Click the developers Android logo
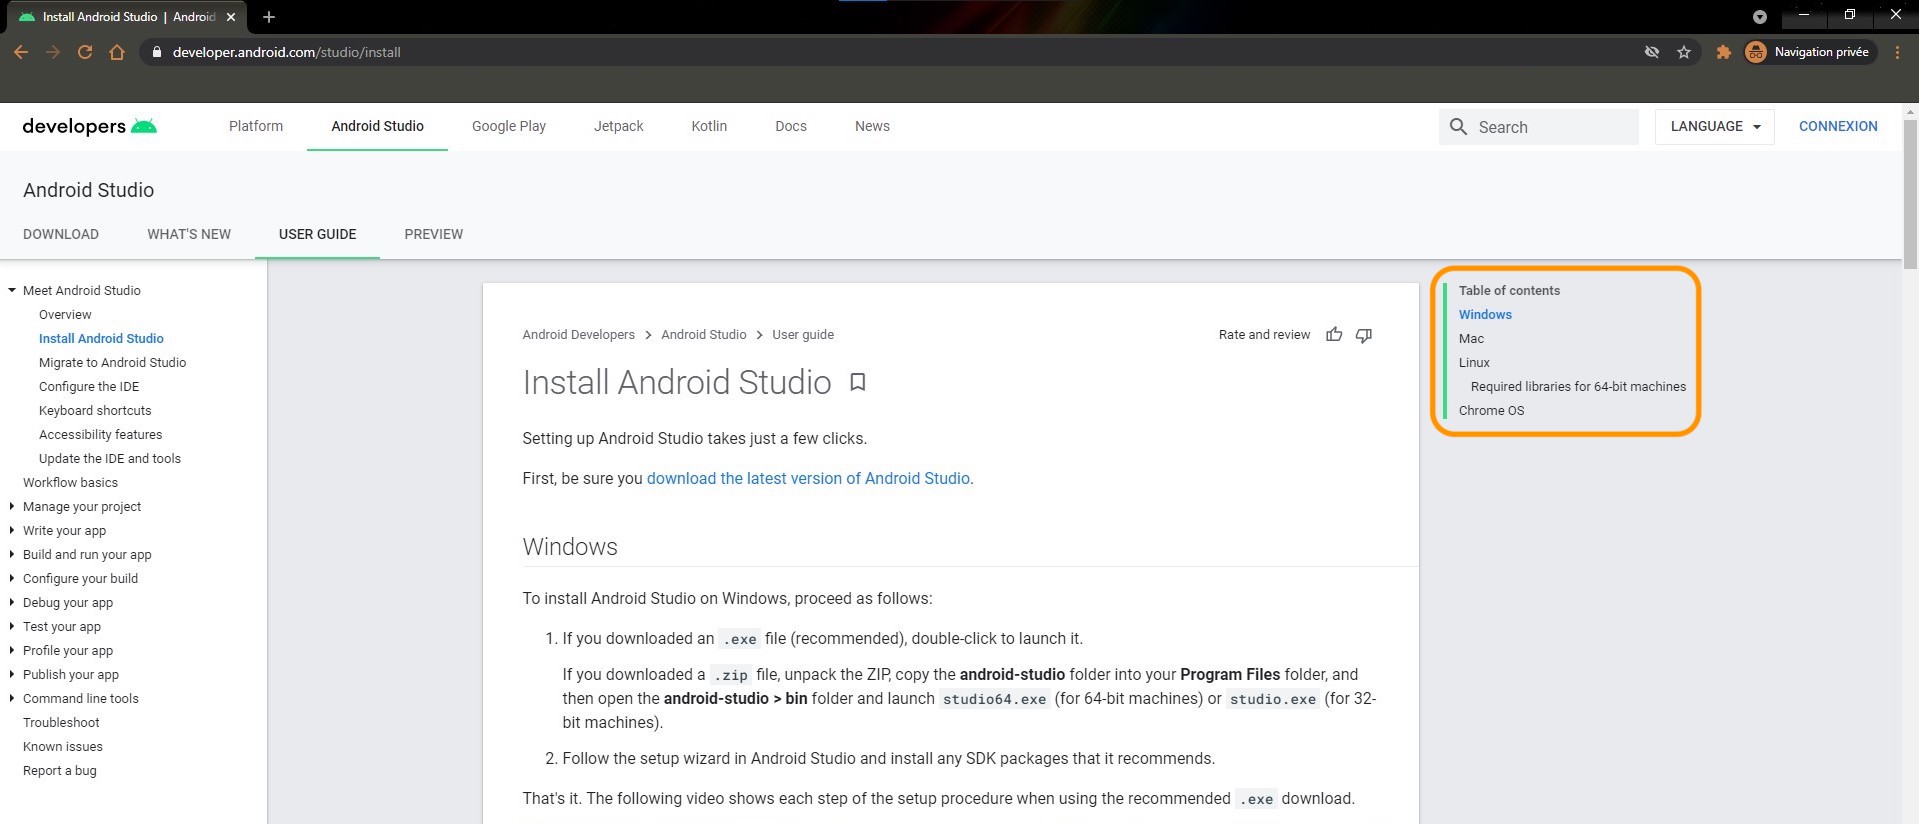This screenshot has height=824, width=1919. point(90,126)
